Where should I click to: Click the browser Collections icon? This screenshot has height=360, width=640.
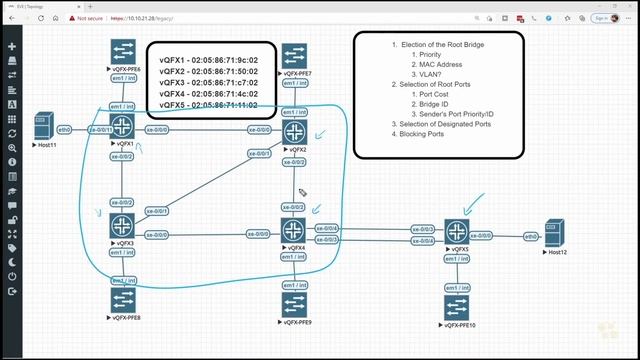[x=582, y=18]
